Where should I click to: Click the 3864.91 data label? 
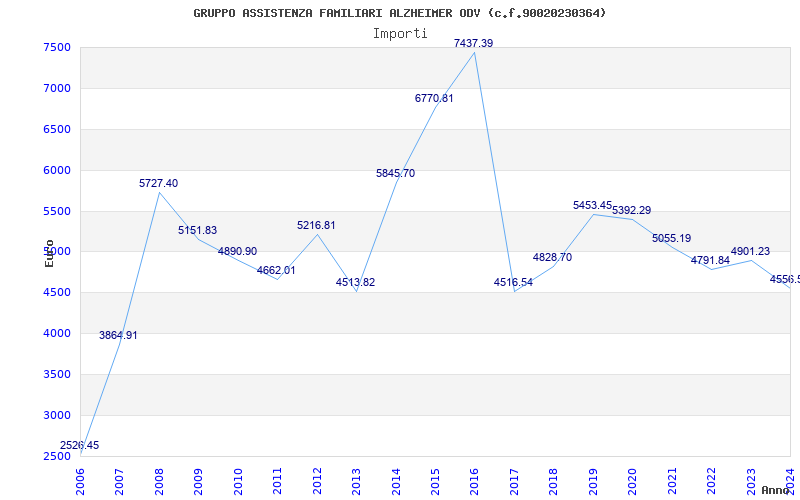118,336
